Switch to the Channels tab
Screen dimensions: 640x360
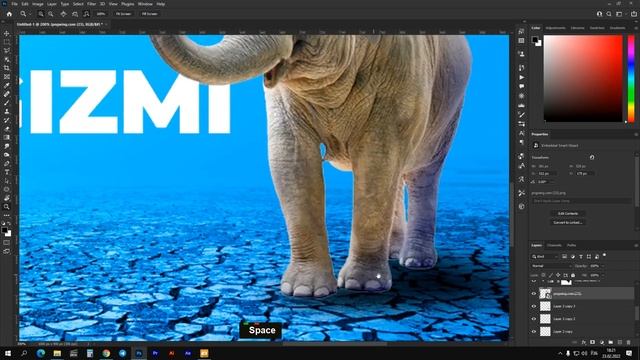[554, 245]
